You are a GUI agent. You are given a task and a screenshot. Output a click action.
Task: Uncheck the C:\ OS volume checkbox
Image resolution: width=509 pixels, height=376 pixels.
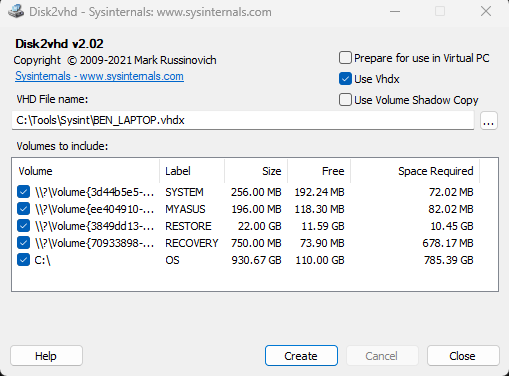pyautogui.click(x=23, y=260)
